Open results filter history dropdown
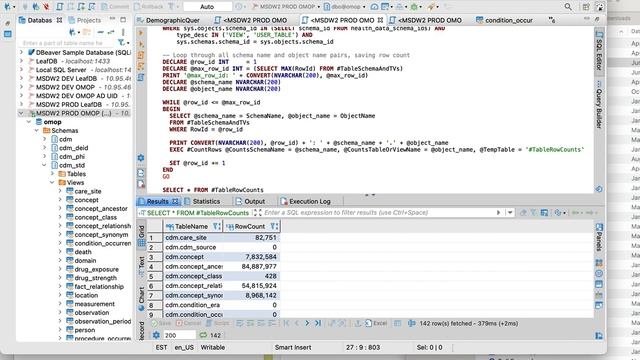 tap(510, 213)
